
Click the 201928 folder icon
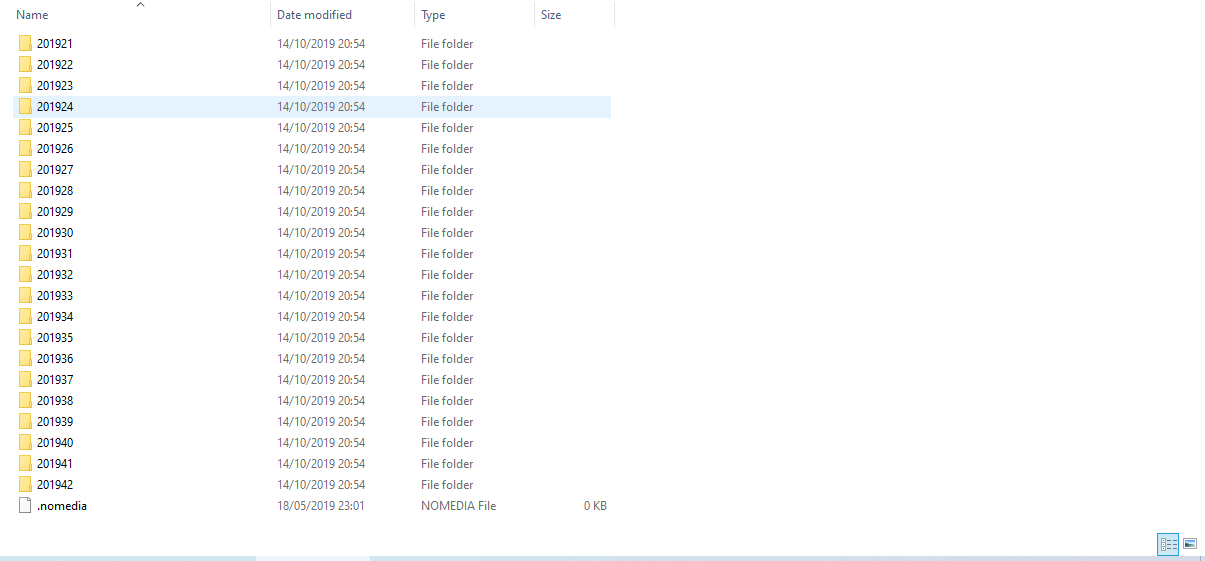coord(25,191)
